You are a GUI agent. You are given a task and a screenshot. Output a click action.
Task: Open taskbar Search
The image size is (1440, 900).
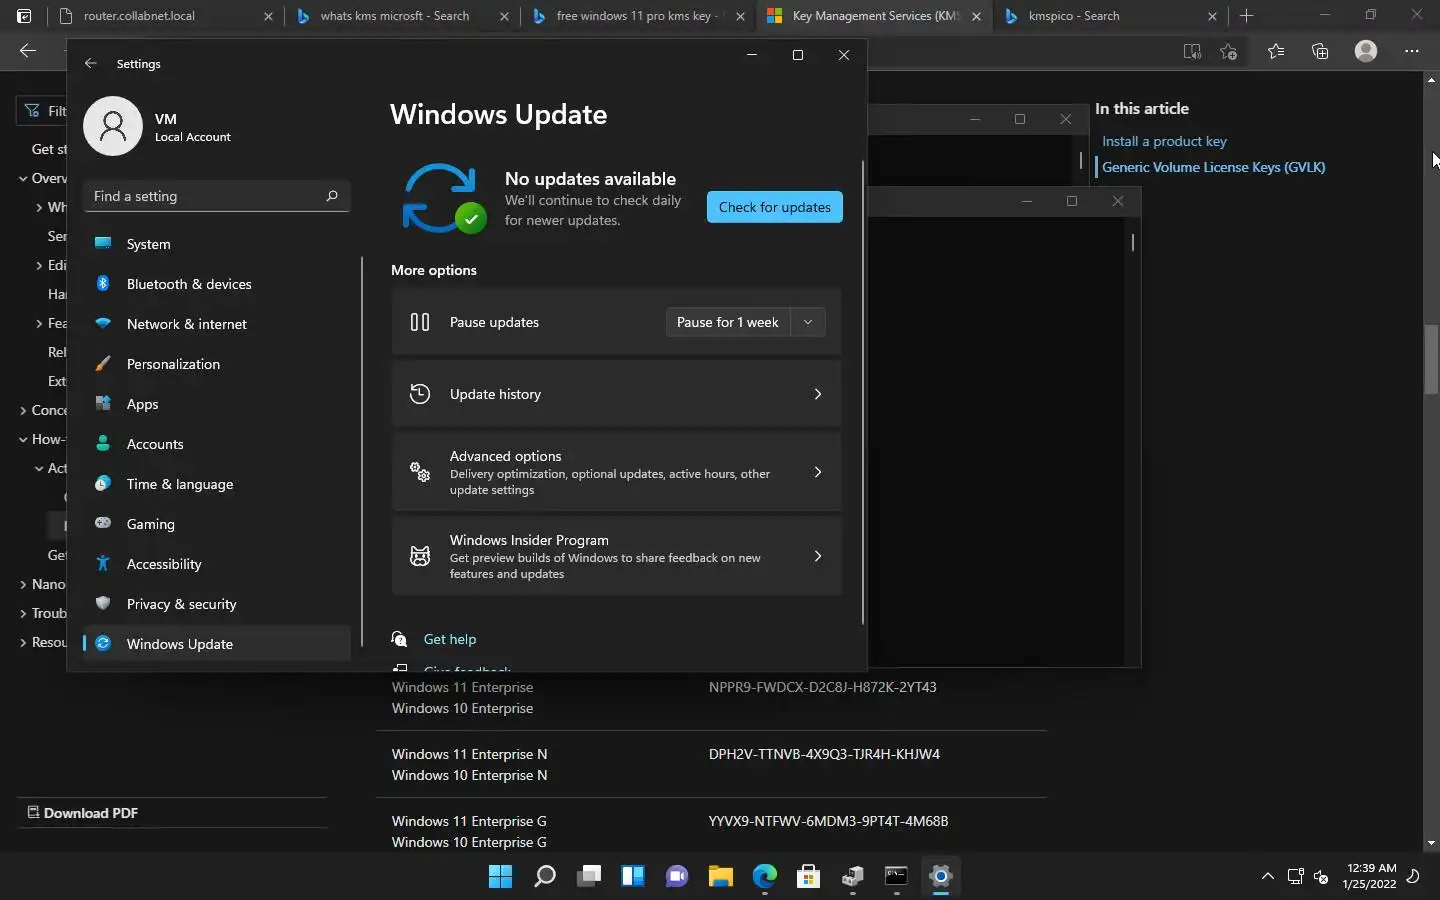[x=545, y=876]
